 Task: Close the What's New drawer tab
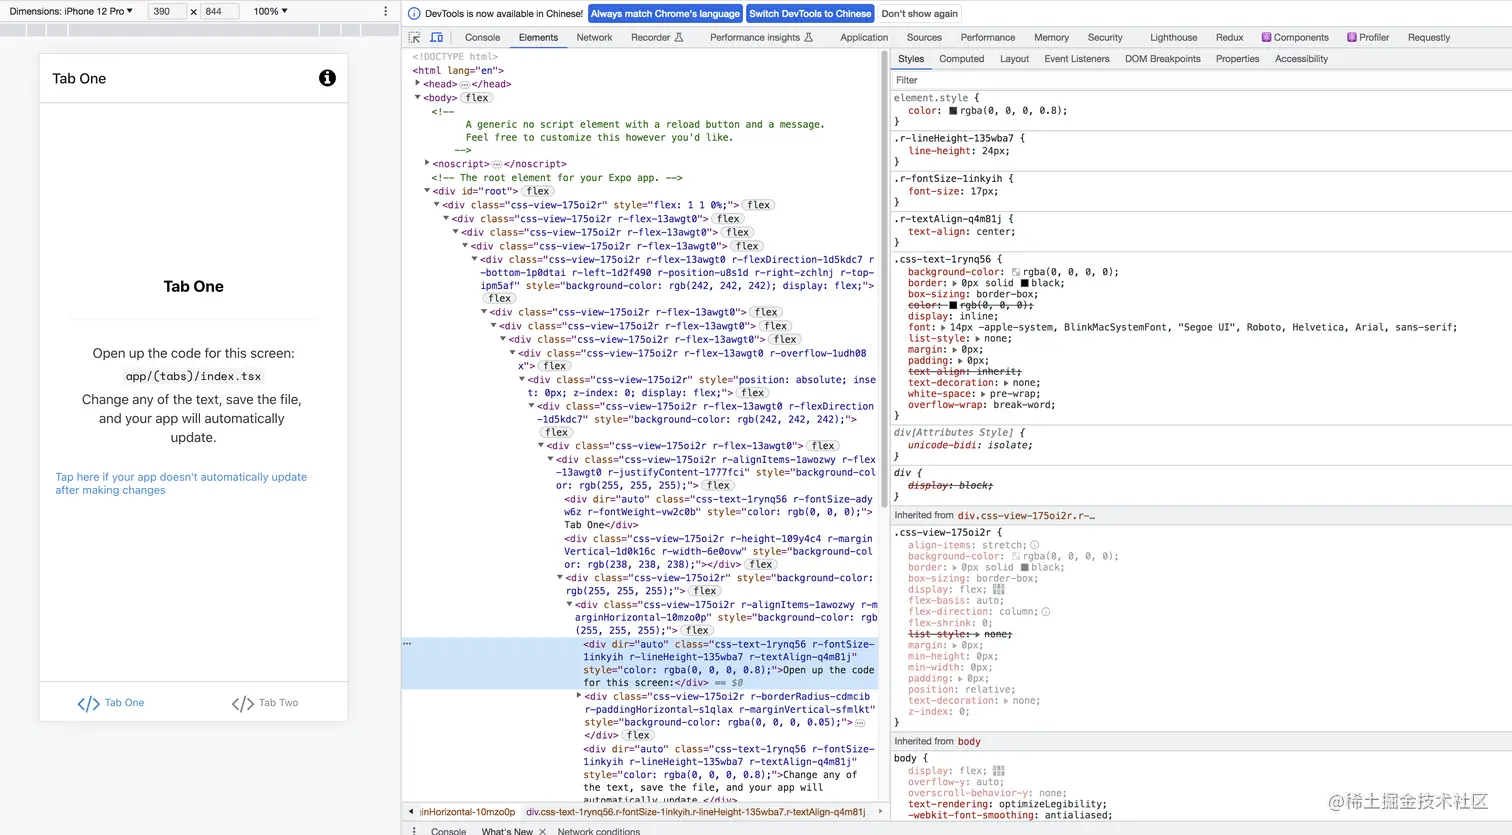click(x=543, y=831)
